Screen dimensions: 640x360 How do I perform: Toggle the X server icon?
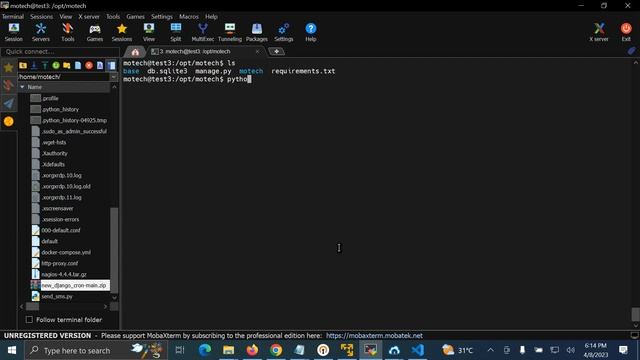point(599,32)
